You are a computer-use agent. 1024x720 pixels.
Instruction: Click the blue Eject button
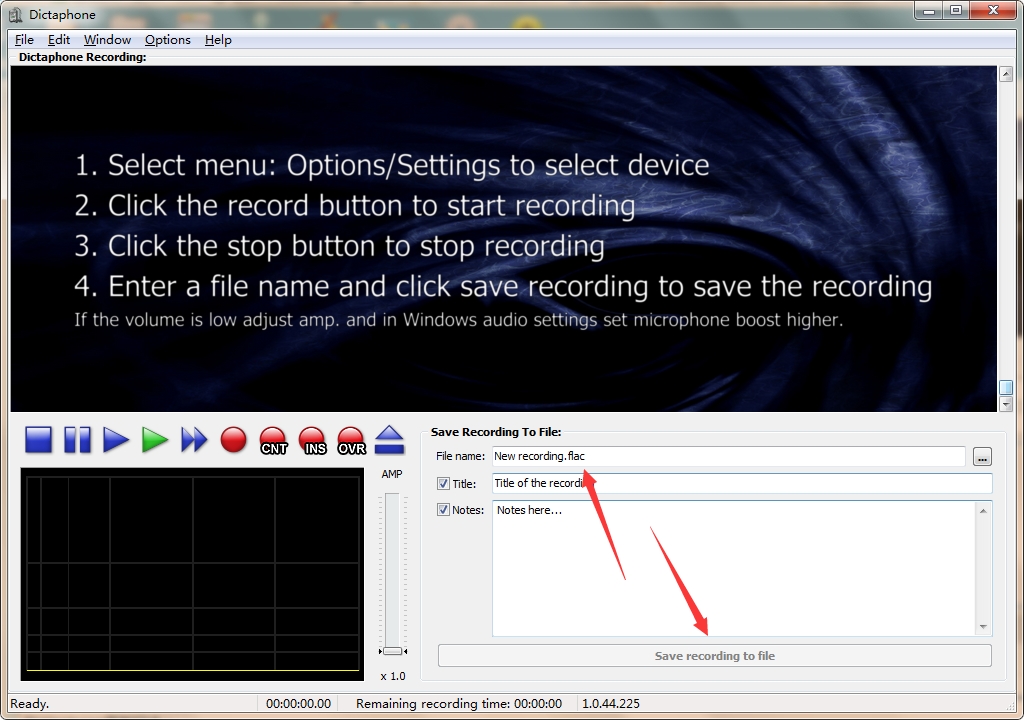click(390, 440)
